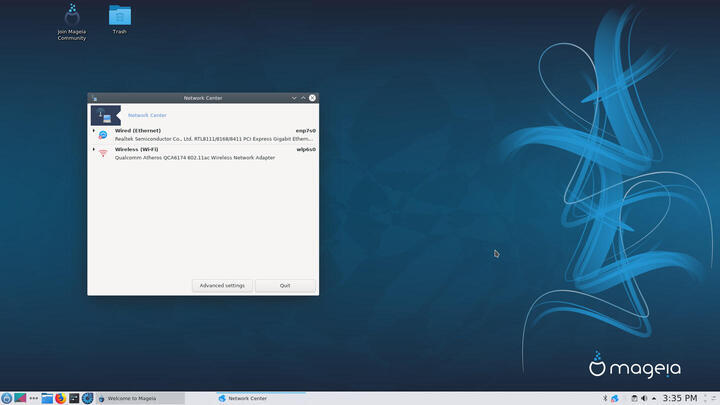The height and width of the screenshot is (405, 720).
Task: Expand the Wired (Ethernet) entry arrow
Action: [x=94, y=131]
